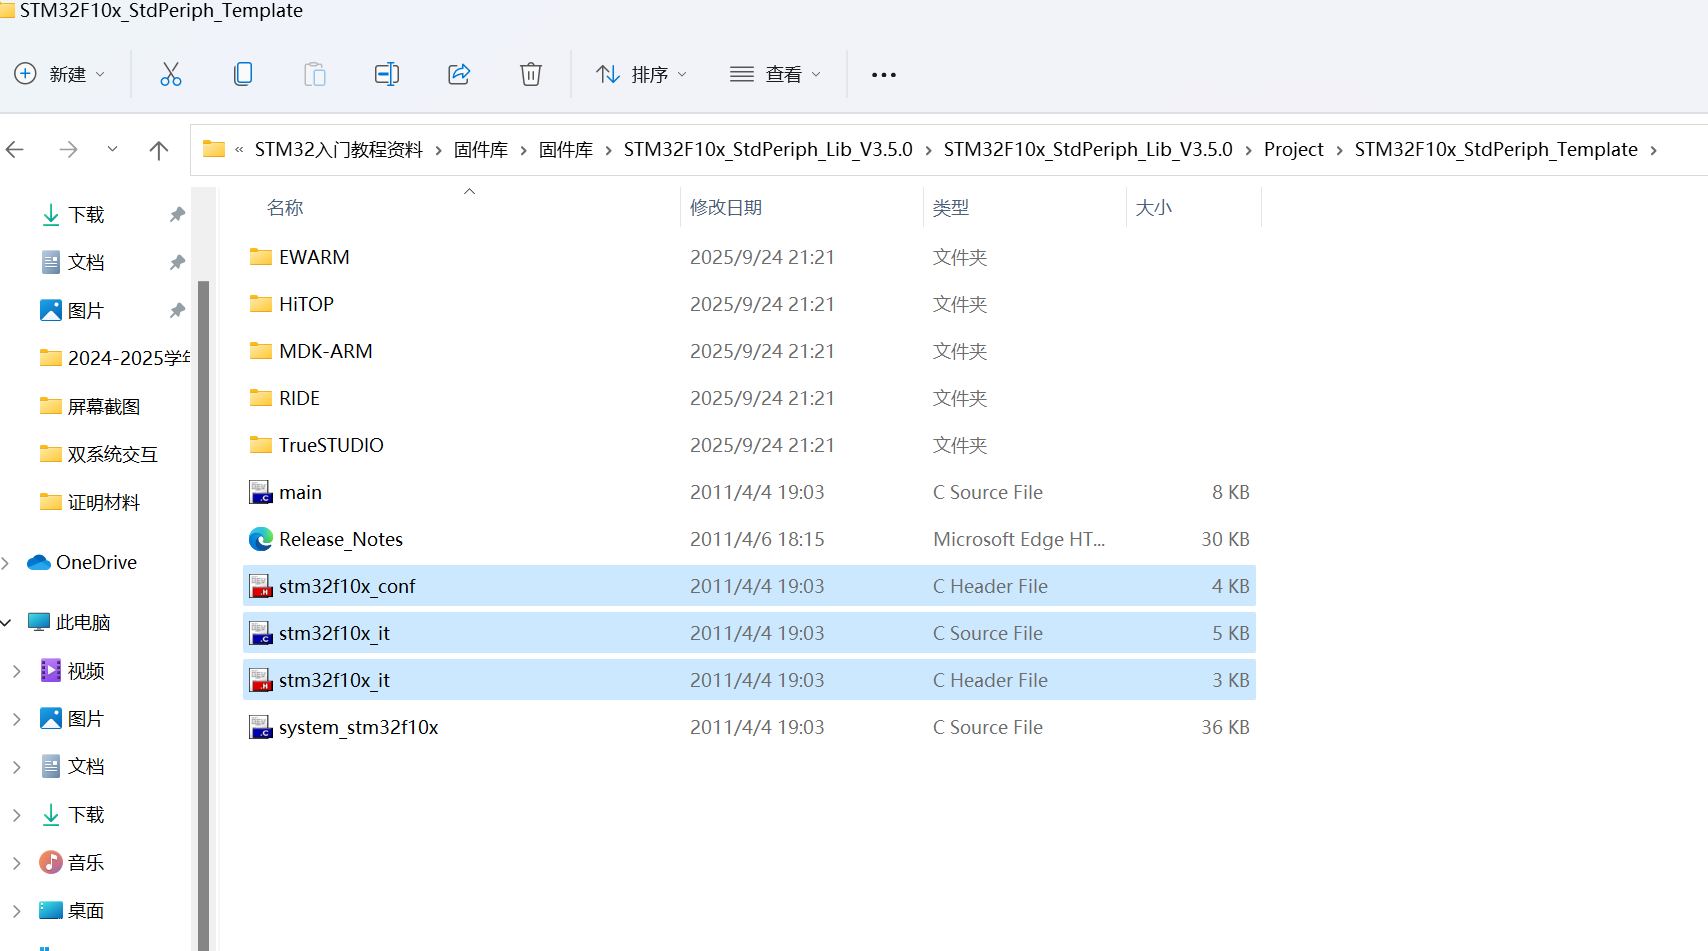
Task: Click the main C source file icon
Action: (x=261, y=492)
